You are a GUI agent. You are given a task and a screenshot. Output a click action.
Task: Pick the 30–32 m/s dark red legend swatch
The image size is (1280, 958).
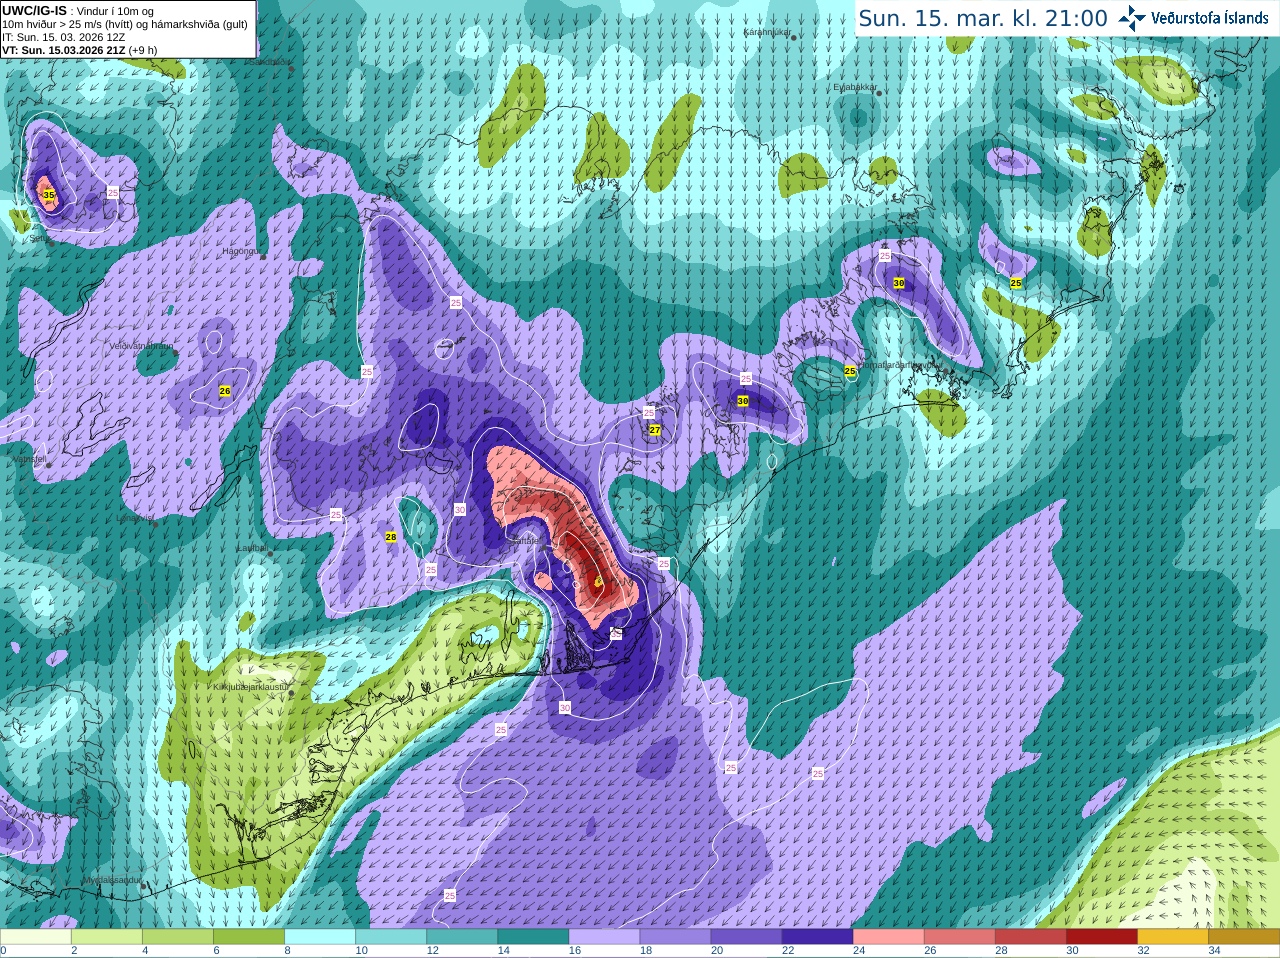[x=1101, y=937]
